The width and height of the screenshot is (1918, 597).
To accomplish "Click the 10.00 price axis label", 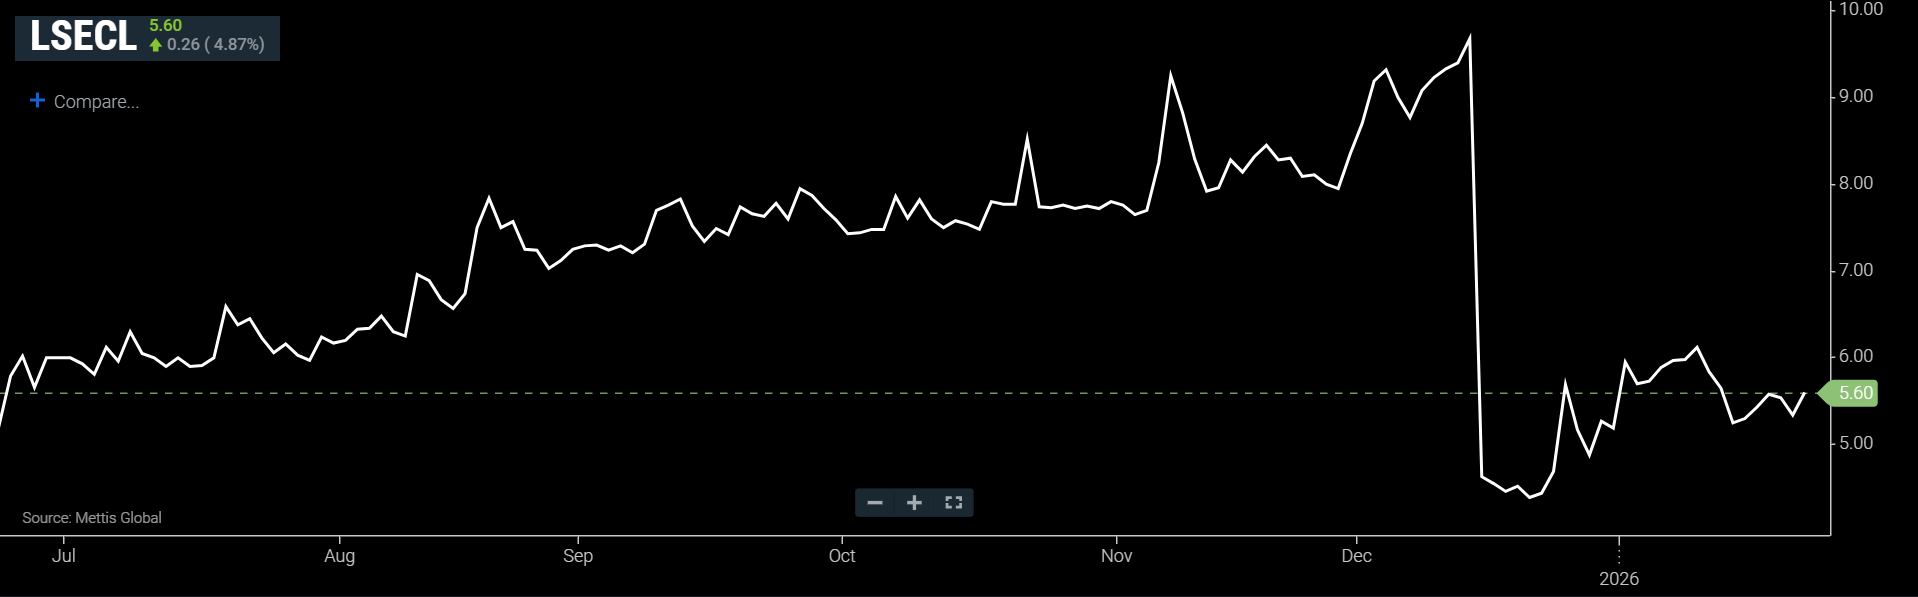I will tap(1860, 9).
